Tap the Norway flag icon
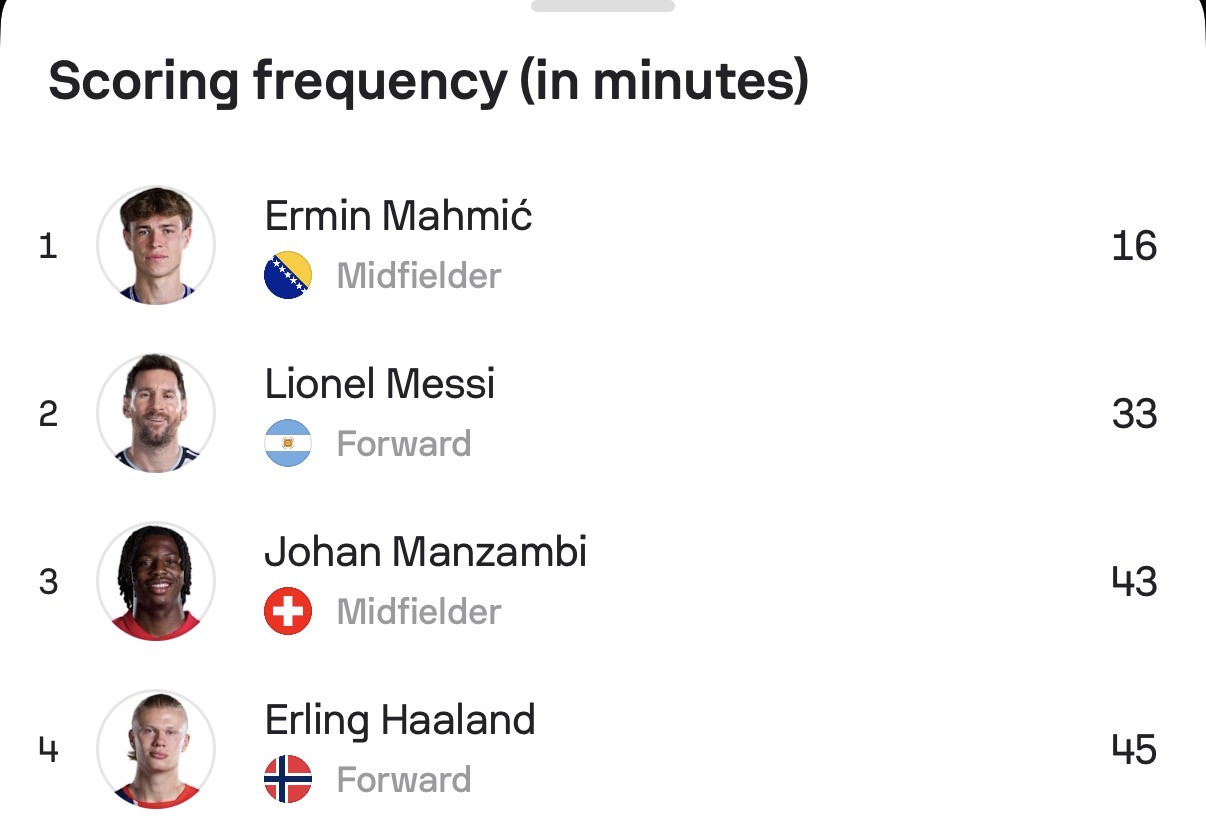This screenshot has width=1206, height=838. pos(288,779)
